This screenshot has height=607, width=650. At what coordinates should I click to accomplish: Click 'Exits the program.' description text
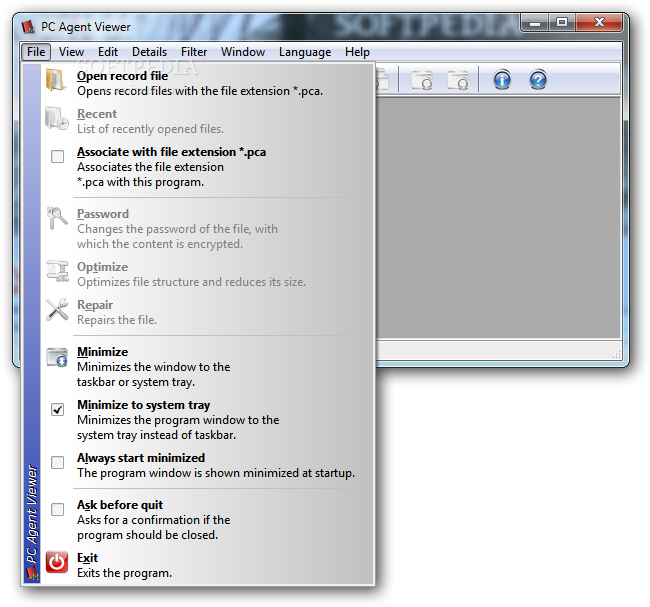pyautogui.click(x=124, y=573)
